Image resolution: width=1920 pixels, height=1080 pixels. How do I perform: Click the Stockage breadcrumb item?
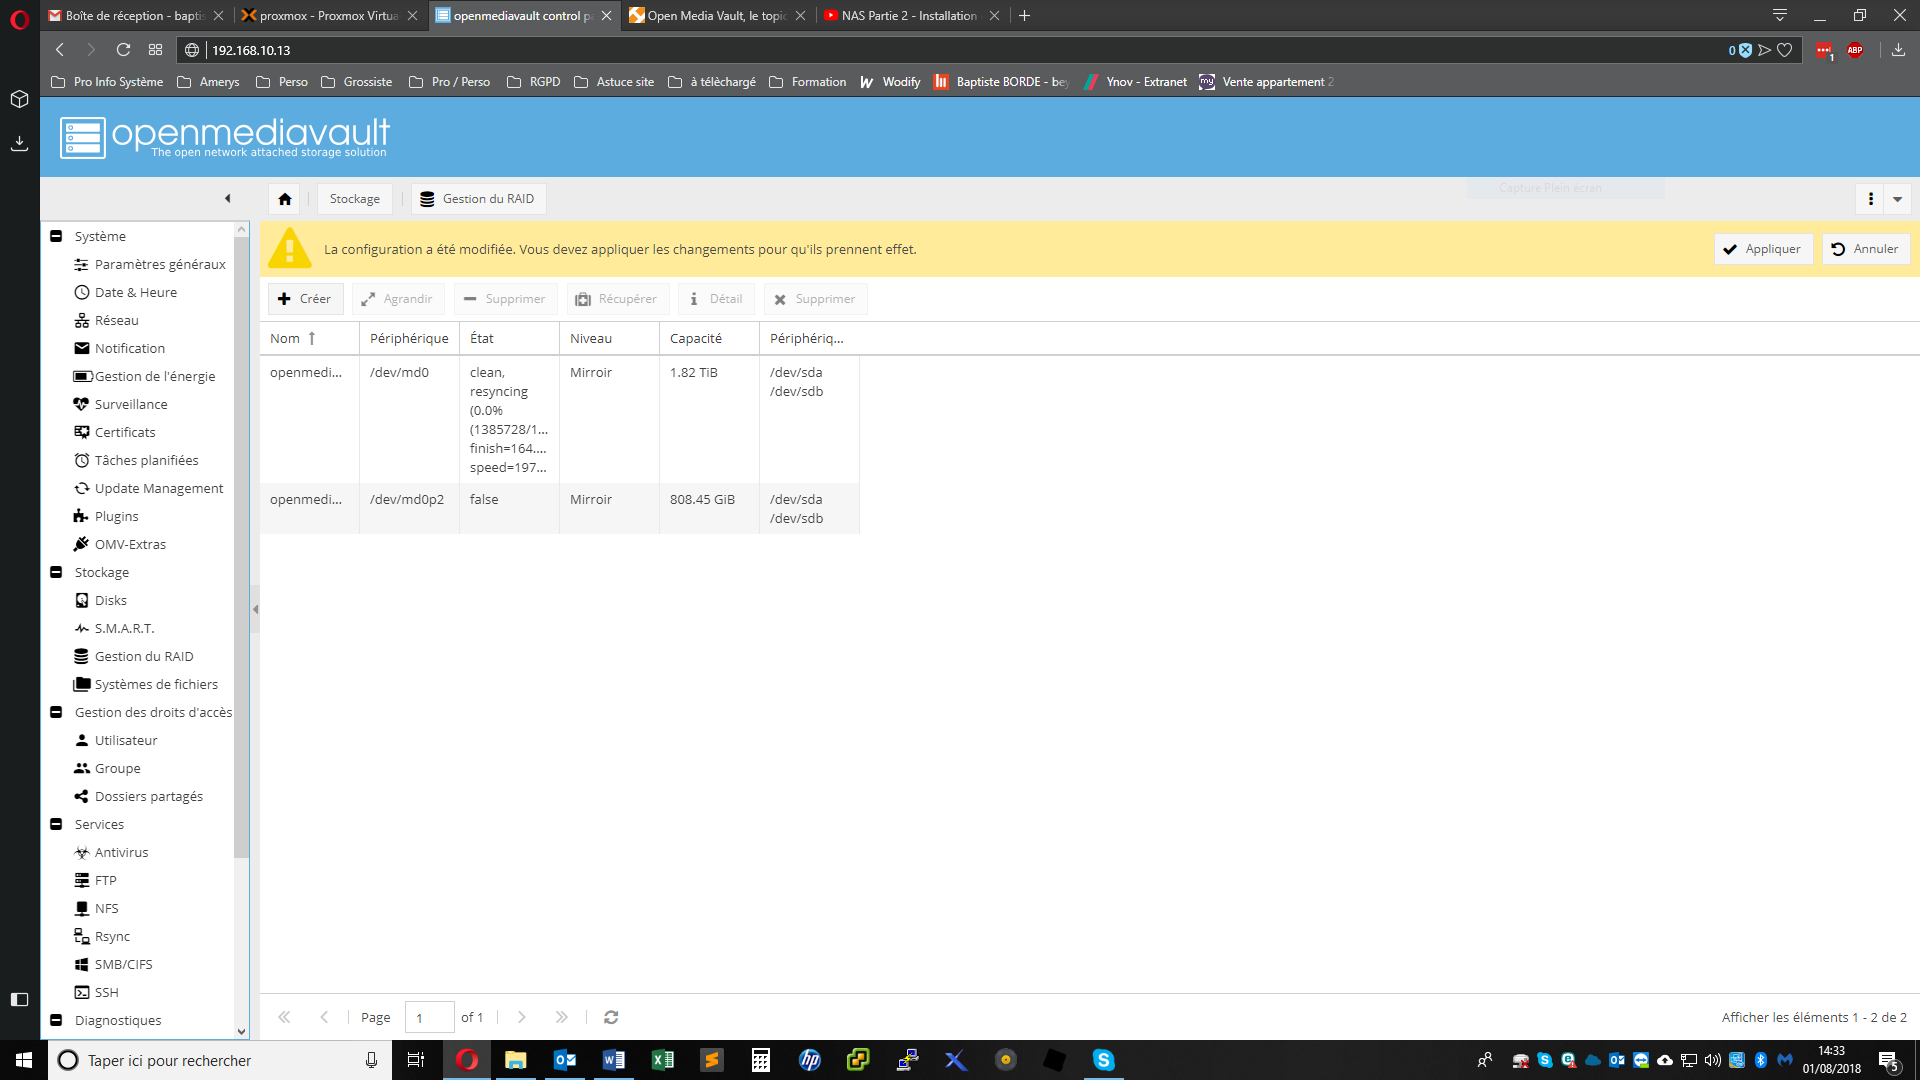click(355, 199)
